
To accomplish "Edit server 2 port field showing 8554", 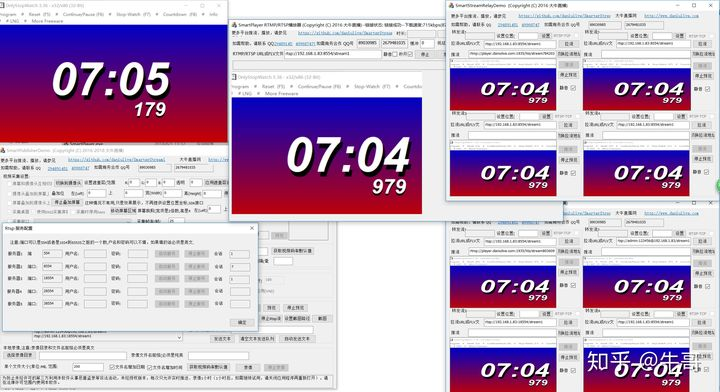I will coord(52,266).
